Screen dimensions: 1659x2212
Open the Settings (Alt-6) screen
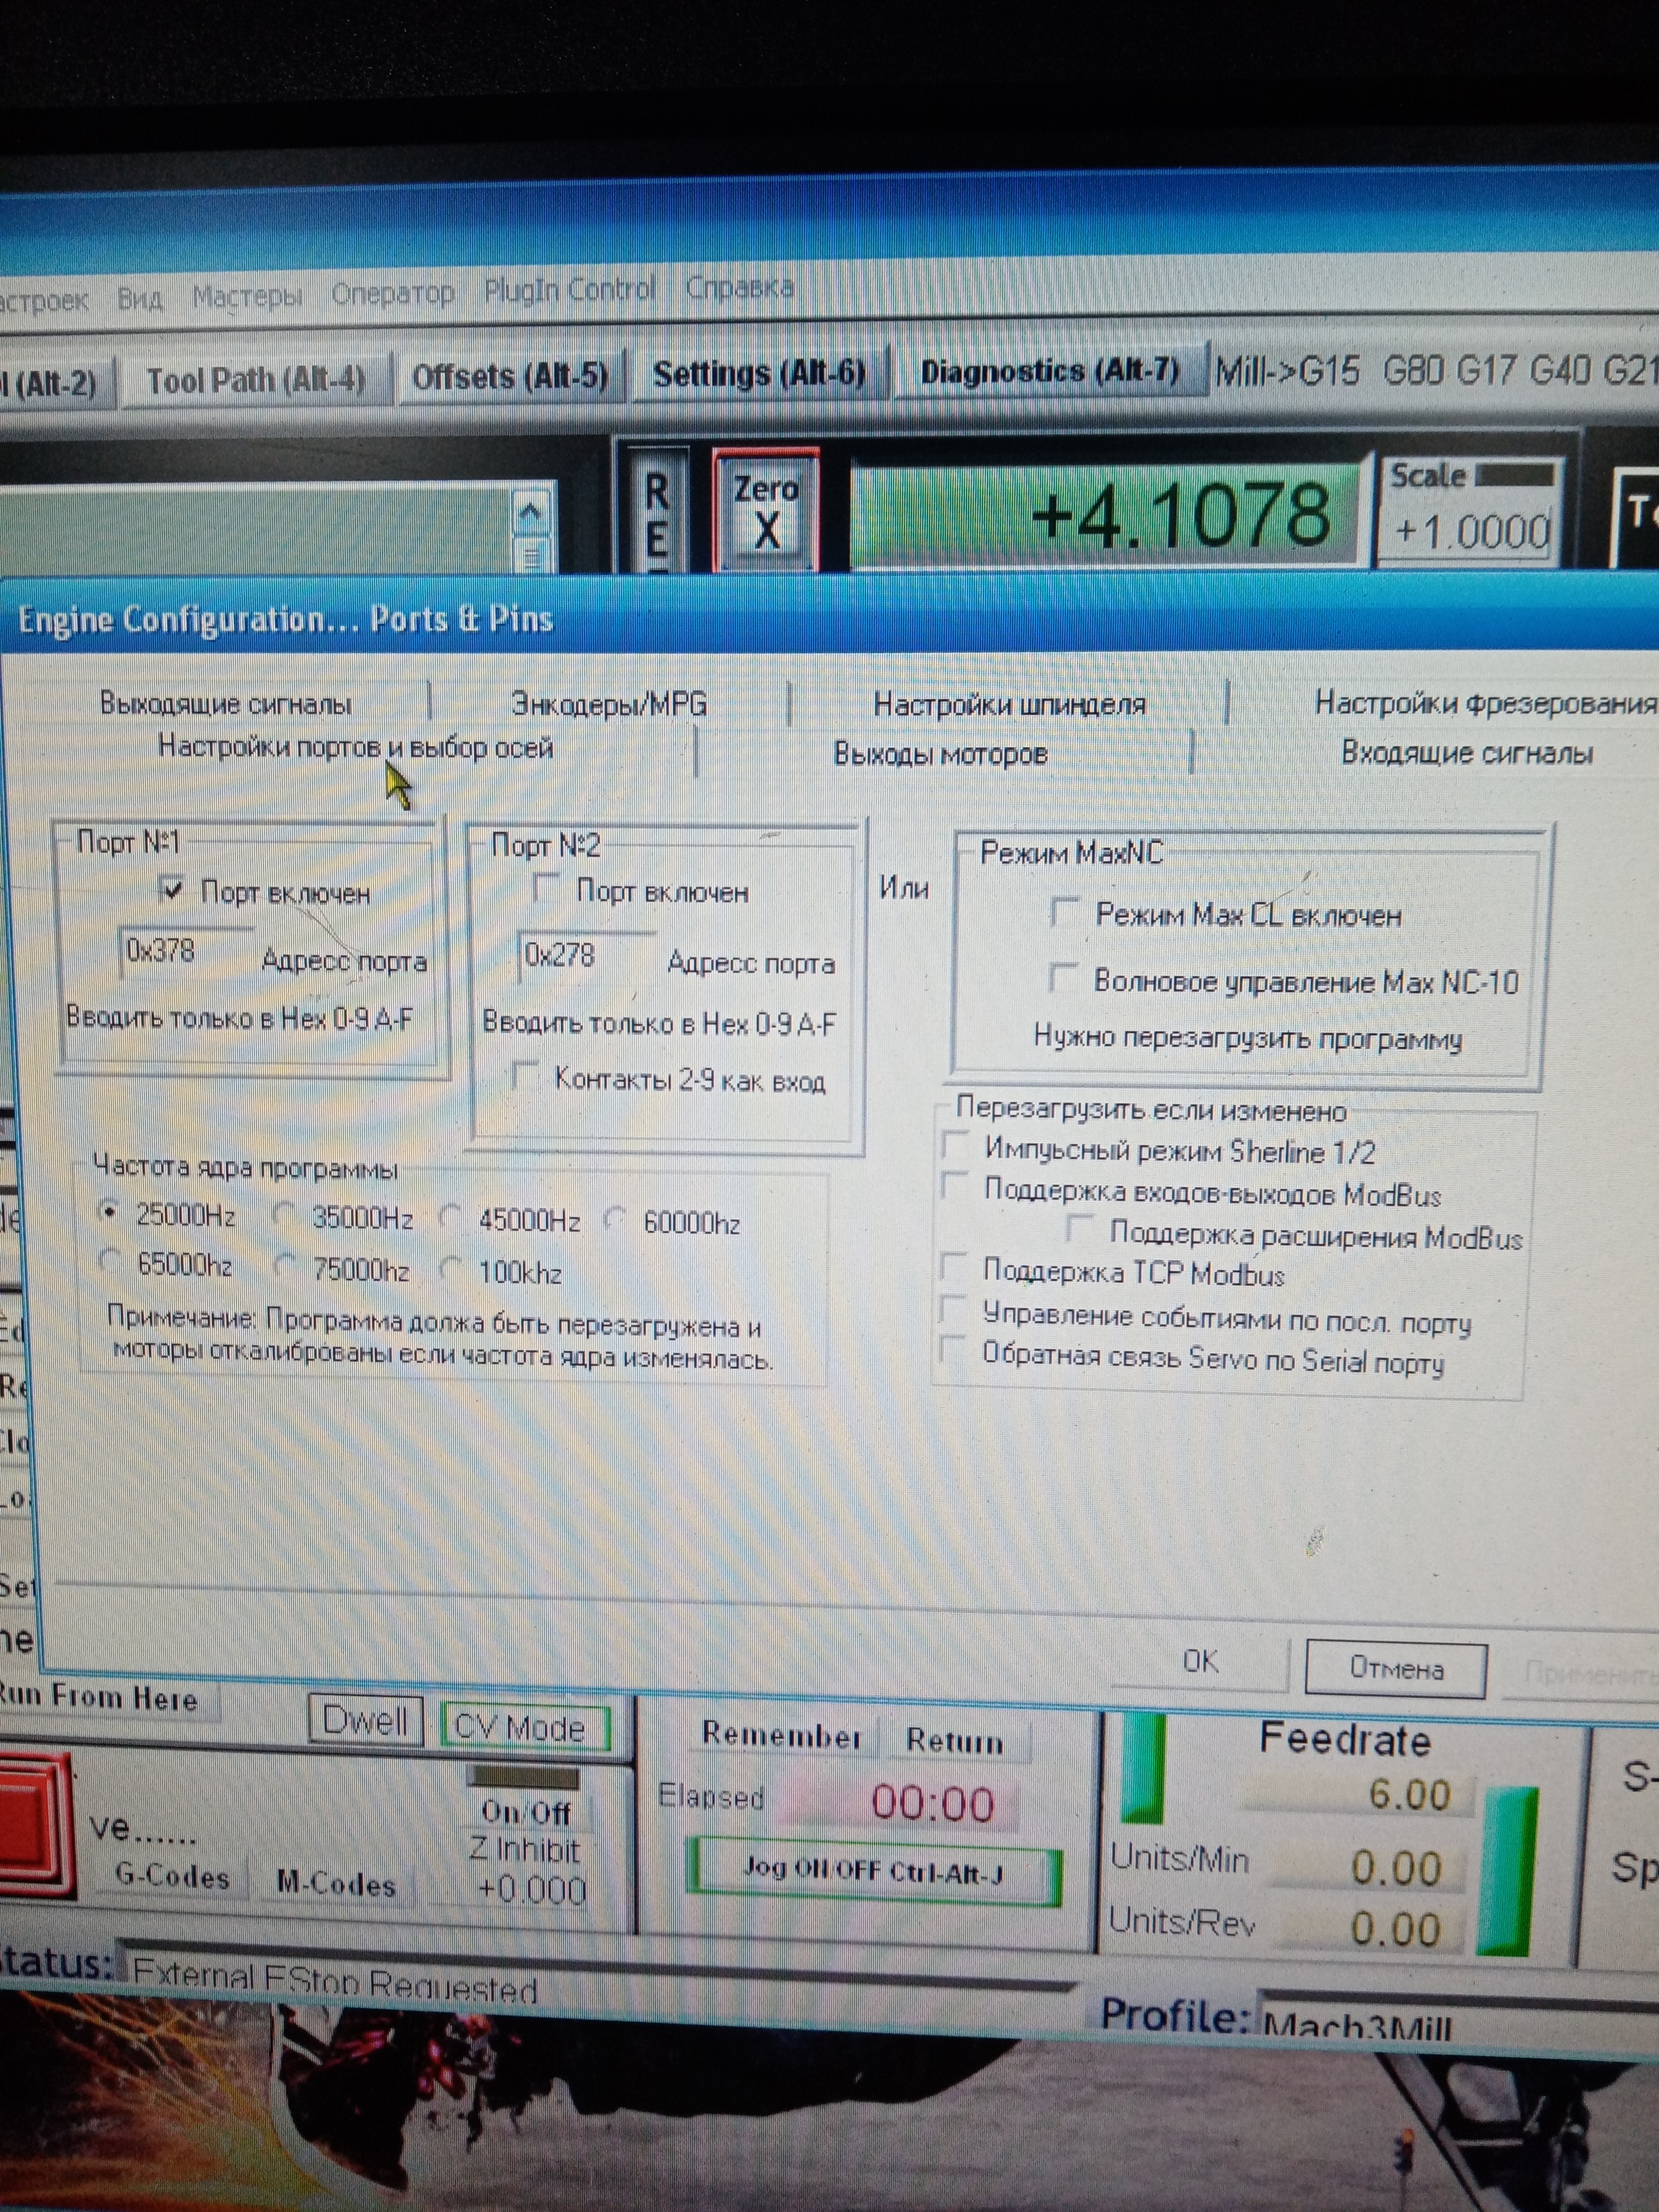pyautogui.click(x=758, y=374)
